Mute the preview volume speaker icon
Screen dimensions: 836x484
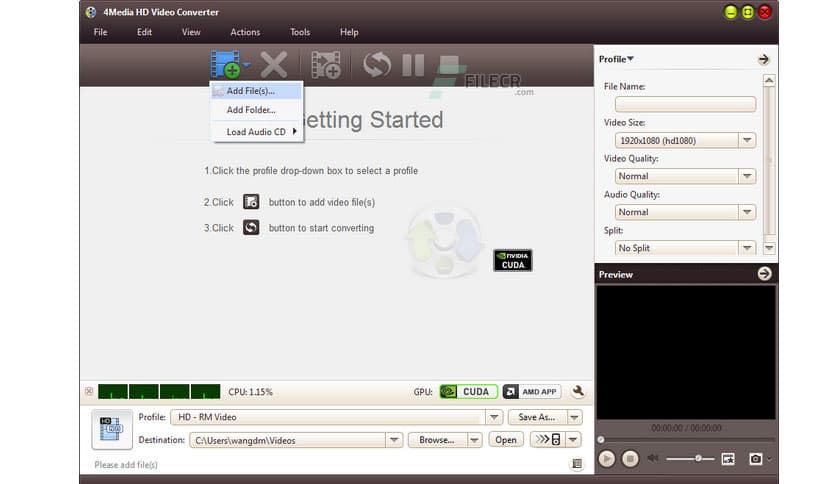tap(653, 458)
